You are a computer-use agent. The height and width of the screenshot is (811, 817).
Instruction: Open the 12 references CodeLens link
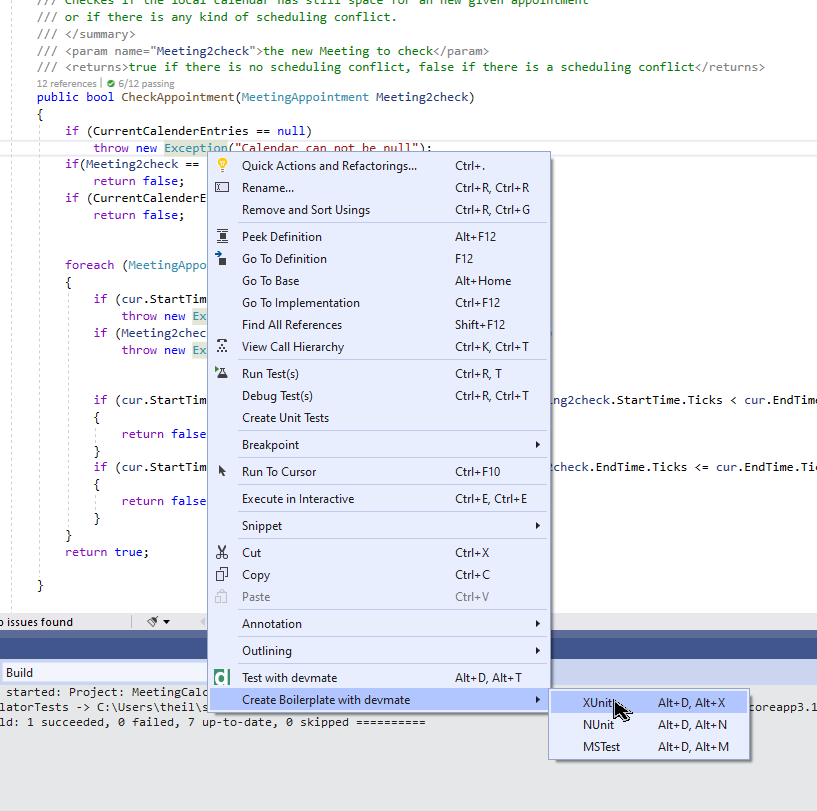[66, 83]
